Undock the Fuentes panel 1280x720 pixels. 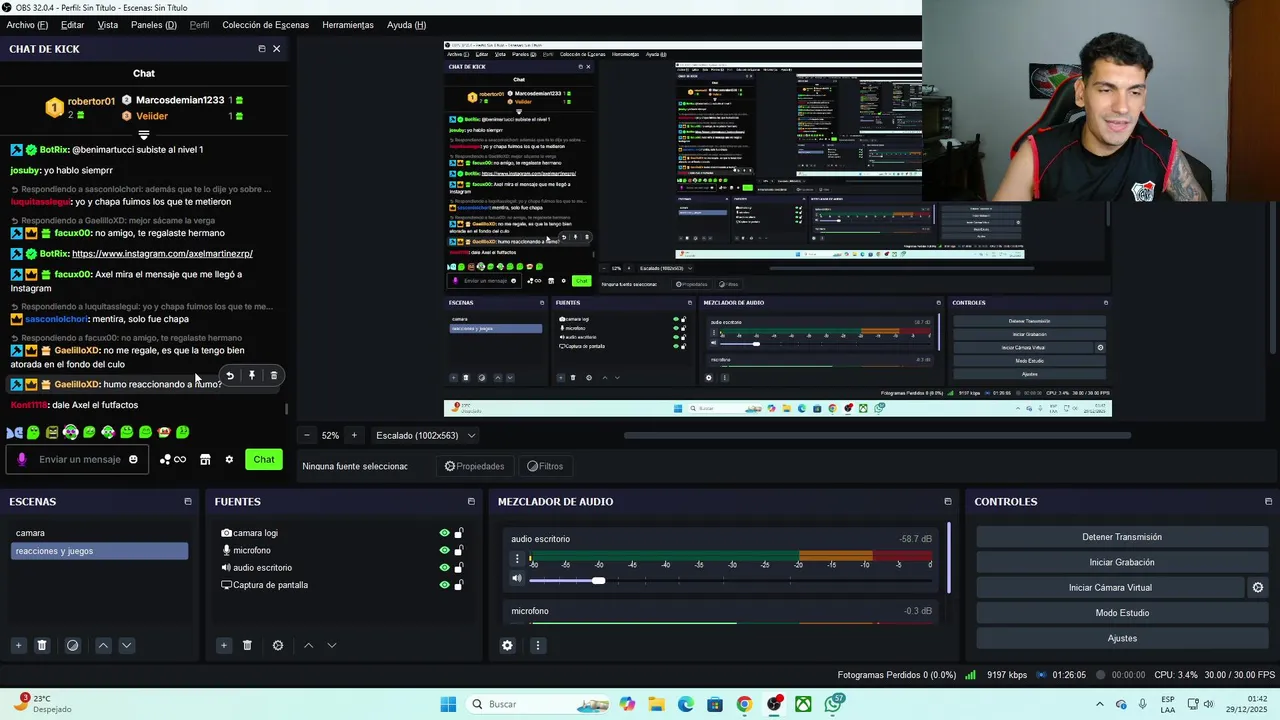pos(471,502)
